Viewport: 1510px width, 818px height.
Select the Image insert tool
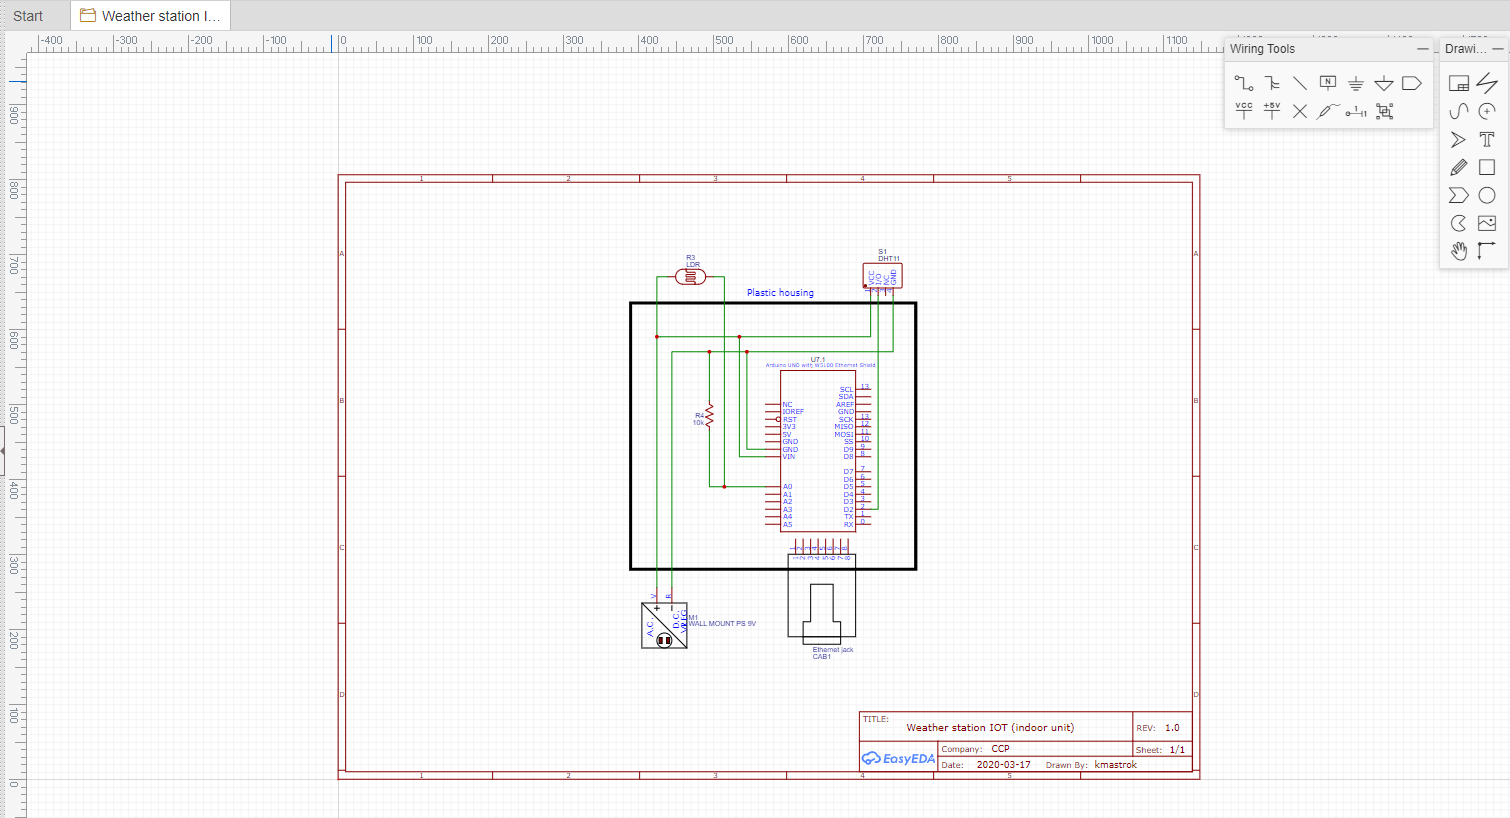(1487, 223)
